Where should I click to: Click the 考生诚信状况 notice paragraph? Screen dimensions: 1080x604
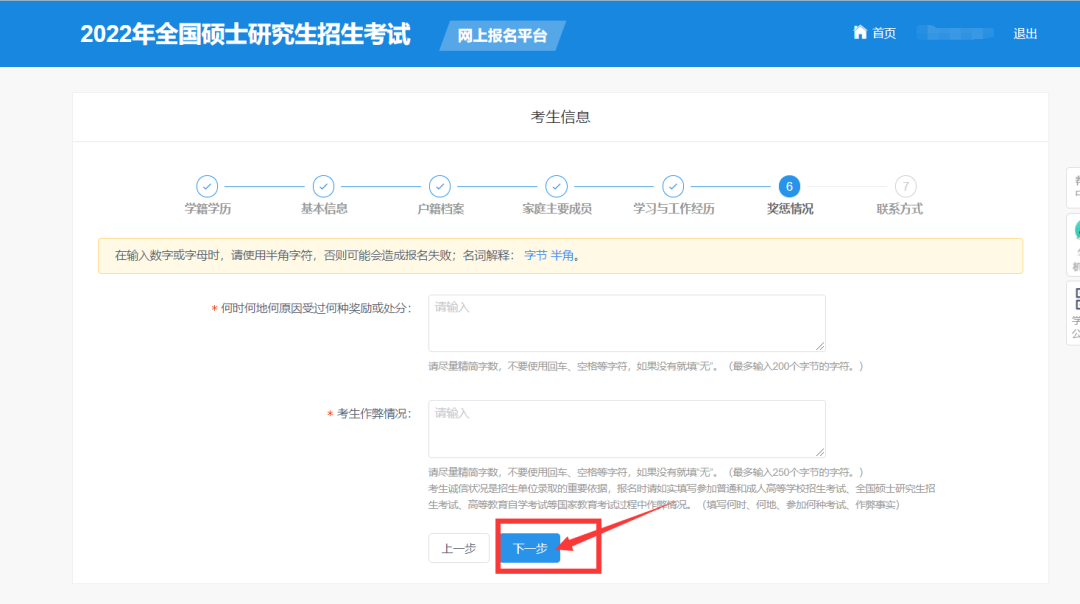click(682, 497)
